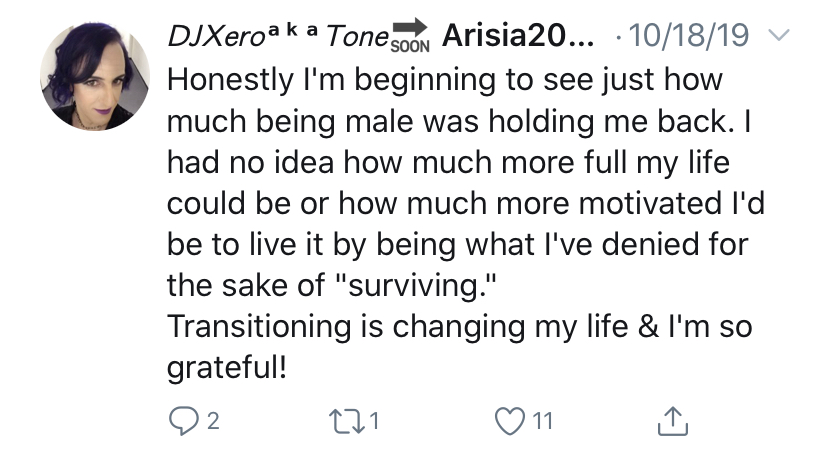This screenshot has height=450, width=828.
Task: Open the share options upload icon
Action: click(673, 420)
